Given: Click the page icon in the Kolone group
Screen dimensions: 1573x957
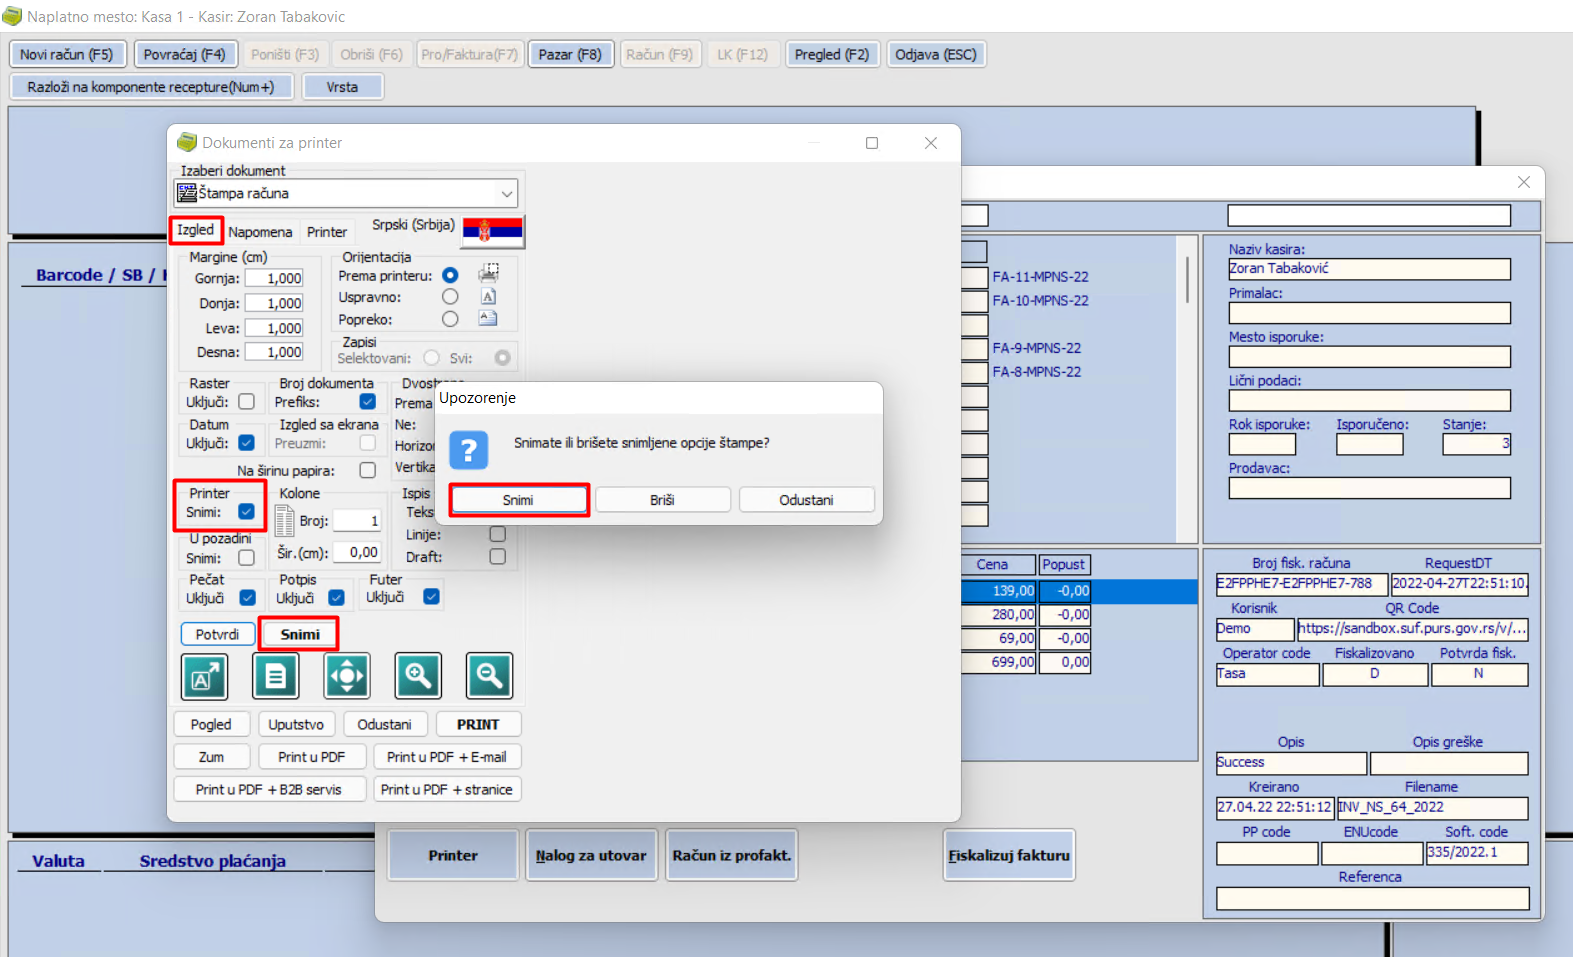Looking at the screenshot, I should 285,522.
